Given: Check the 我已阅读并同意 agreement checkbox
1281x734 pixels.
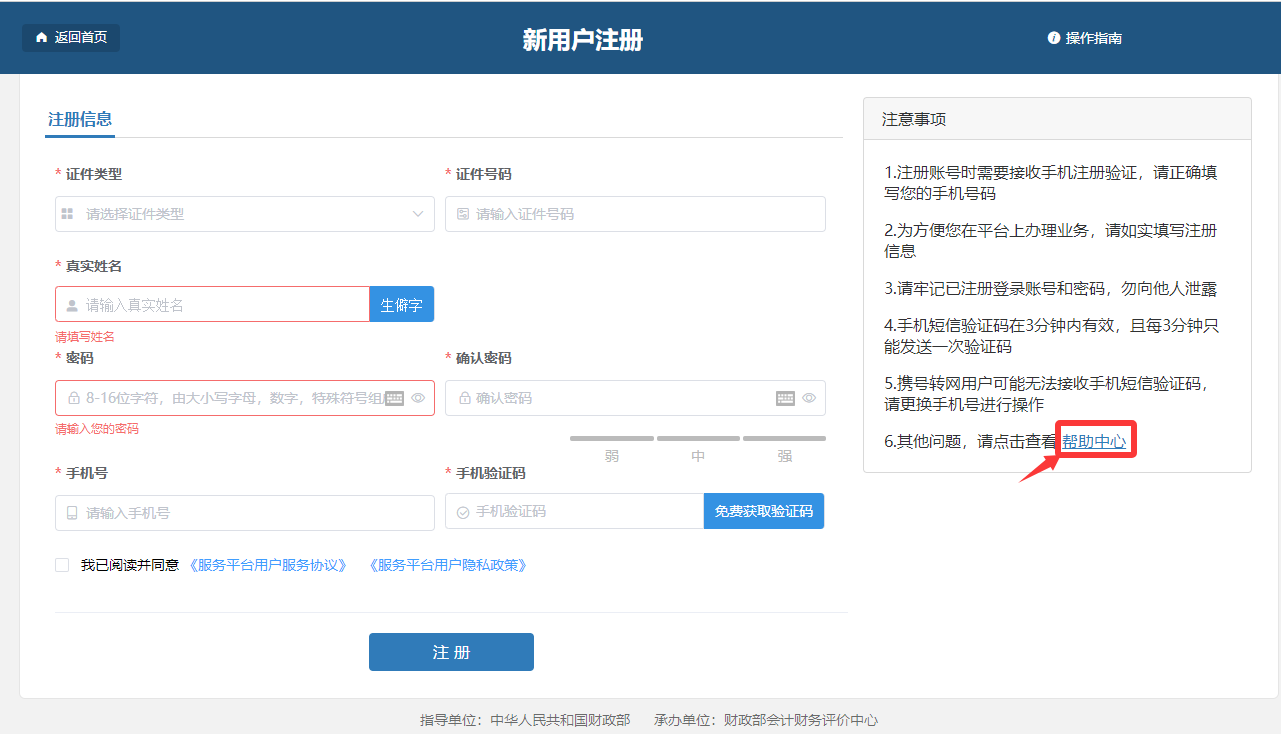Looking at the screenshot, I should click(62, 565).
